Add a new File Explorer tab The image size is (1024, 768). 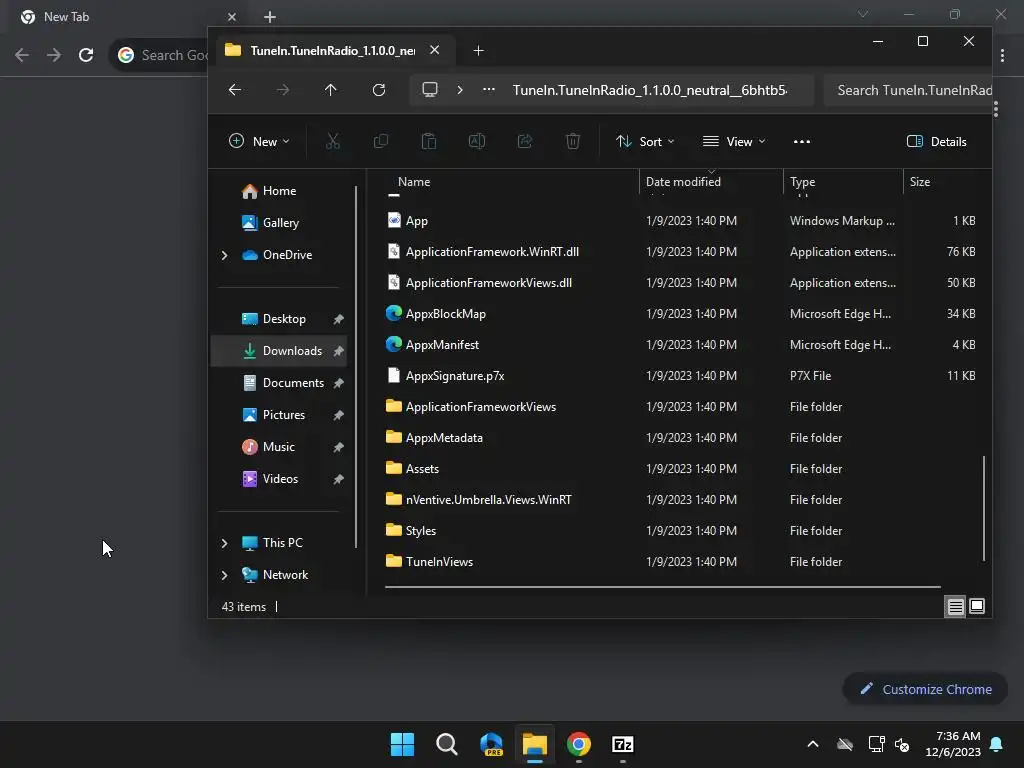479,51
